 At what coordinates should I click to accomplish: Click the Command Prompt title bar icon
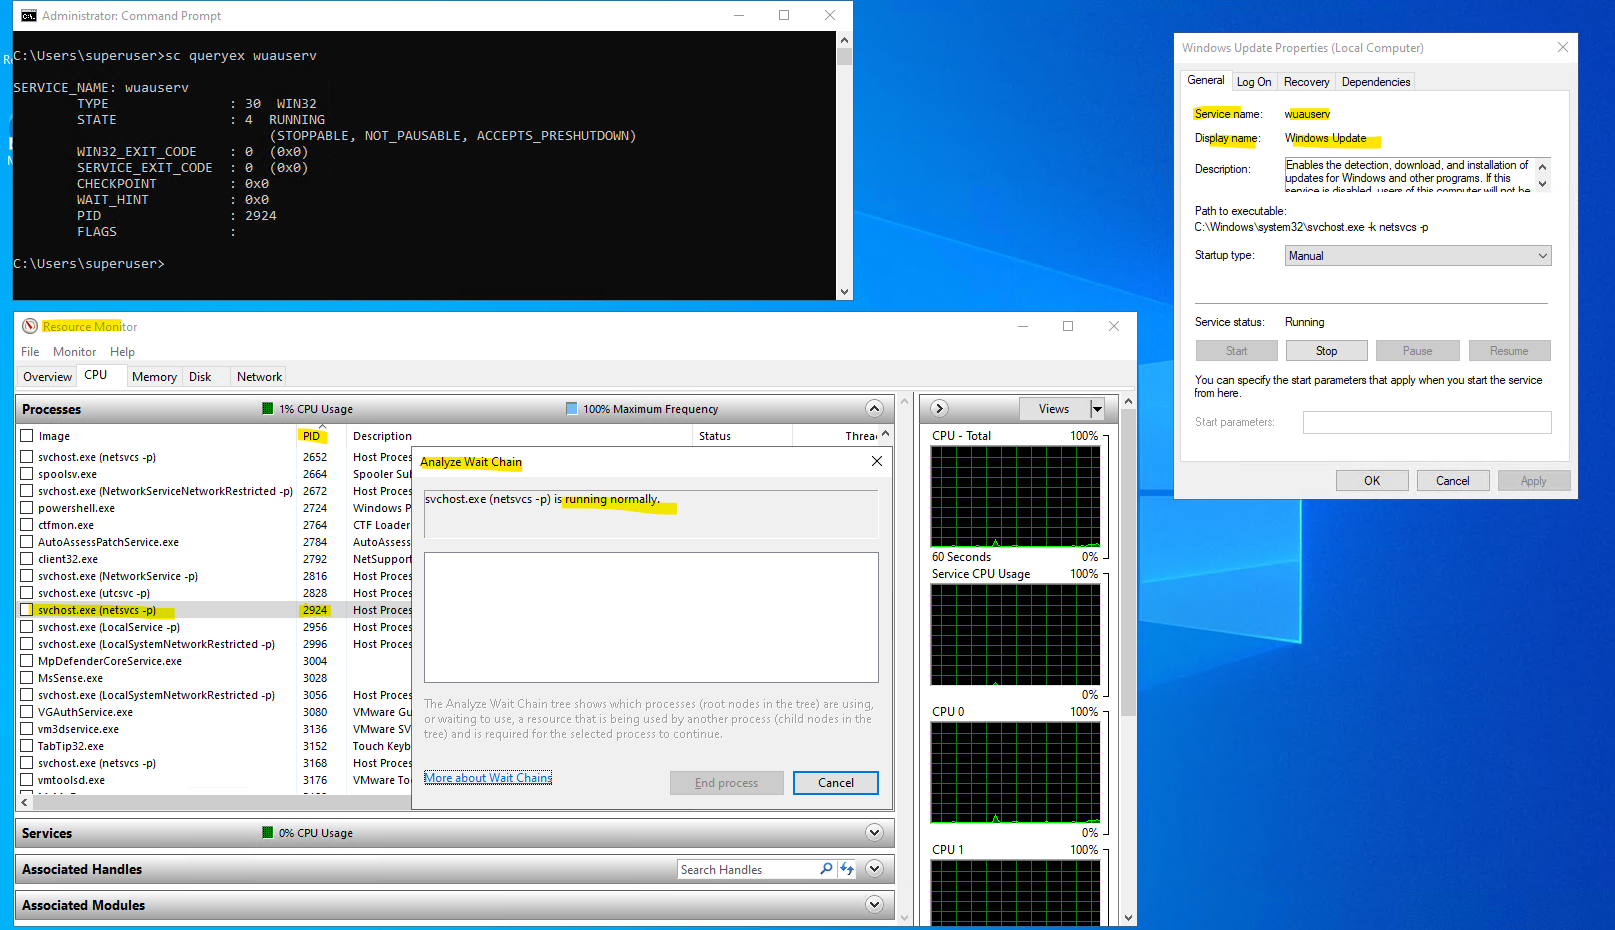pos(29,16)
